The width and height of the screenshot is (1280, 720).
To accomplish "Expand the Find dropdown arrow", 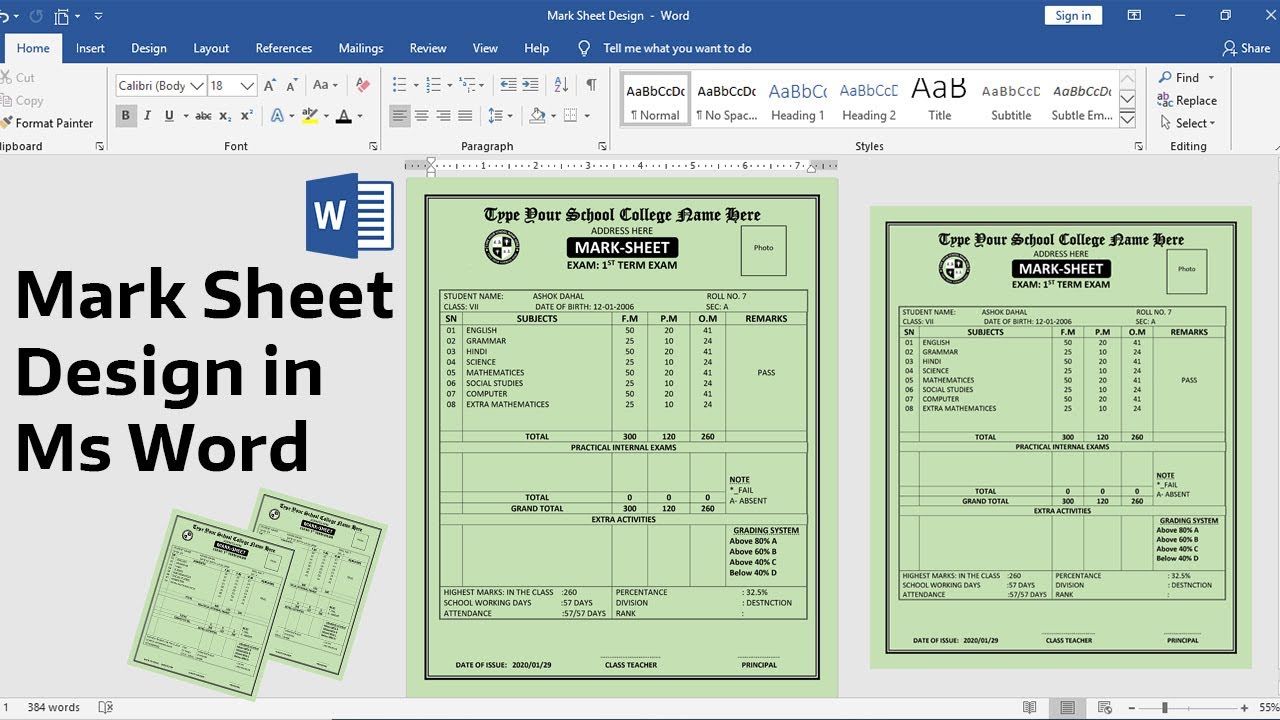I will coord(1211,77).
